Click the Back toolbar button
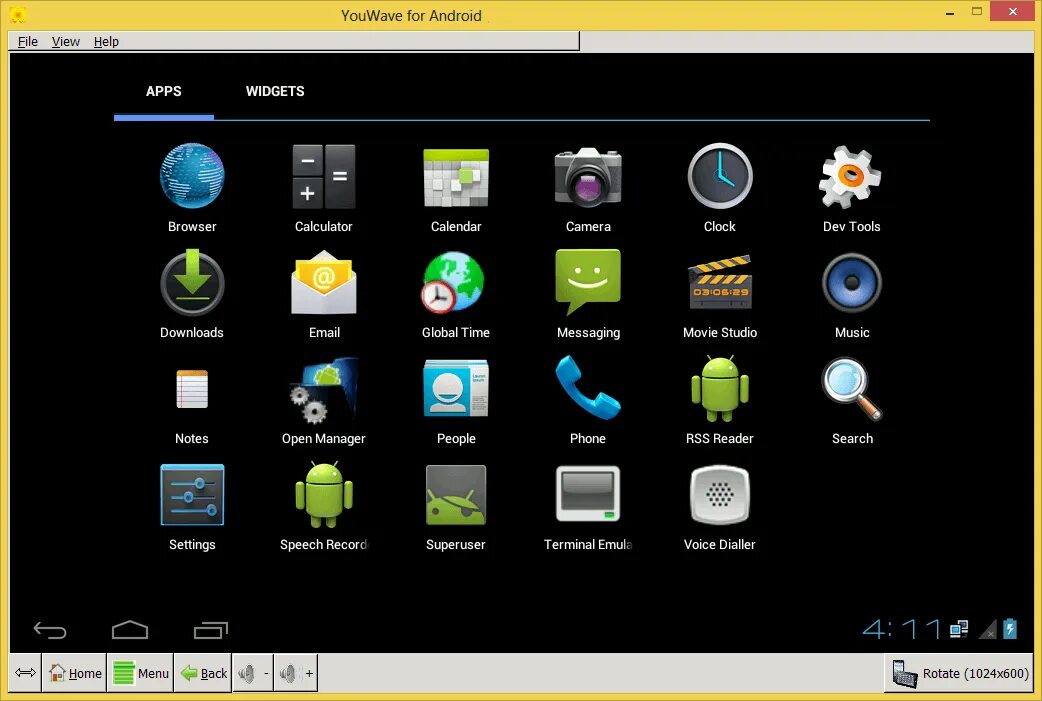This screenshot has width=1042, height=701. click(203, 673)
